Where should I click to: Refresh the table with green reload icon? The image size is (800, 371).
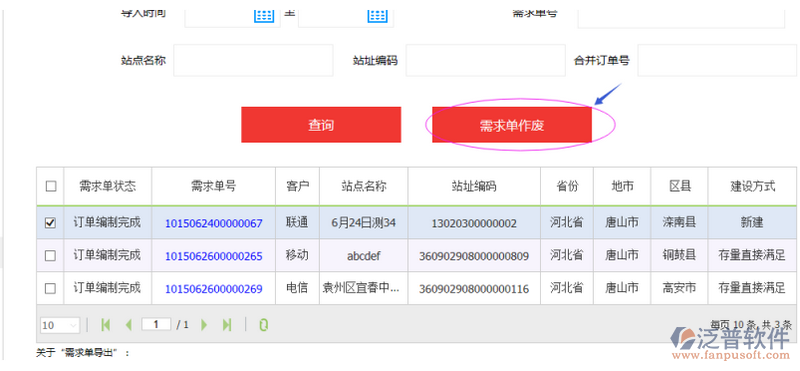(263, 325)
